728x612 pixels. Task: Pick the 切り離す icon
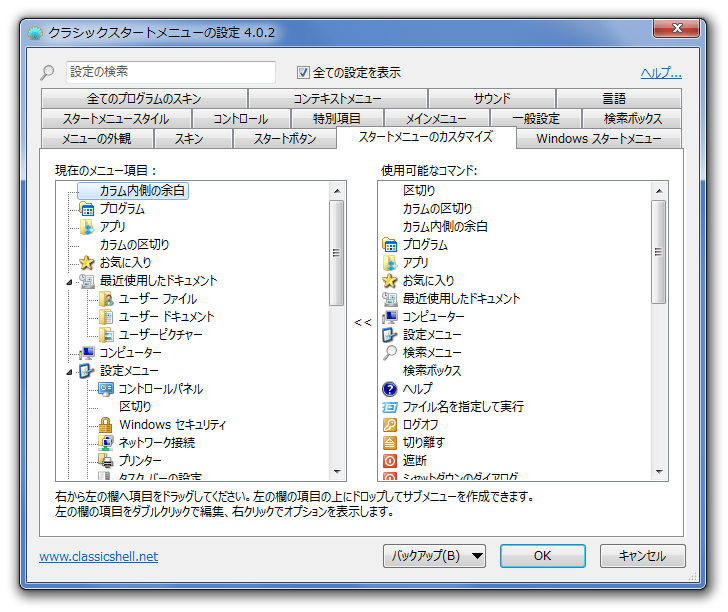click(x=390, y=443)
